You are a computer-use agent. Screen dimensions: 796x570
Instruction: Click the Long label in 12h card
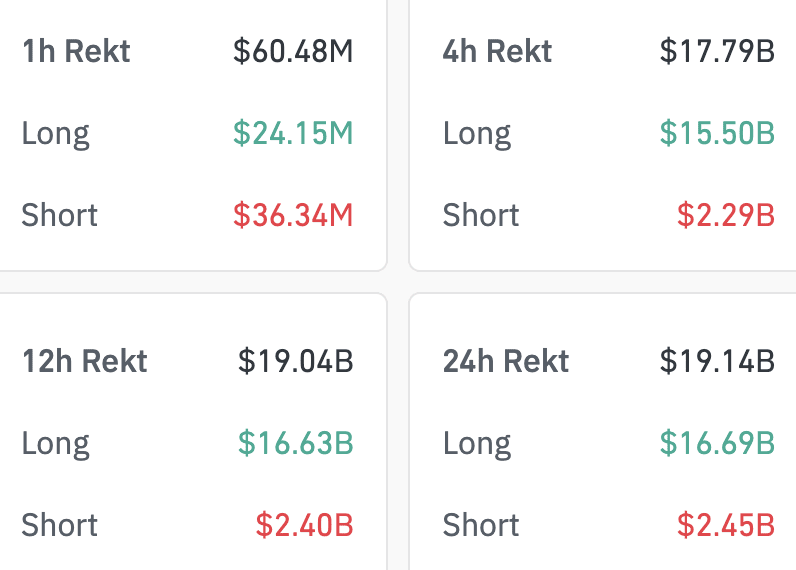pos(56,443)
